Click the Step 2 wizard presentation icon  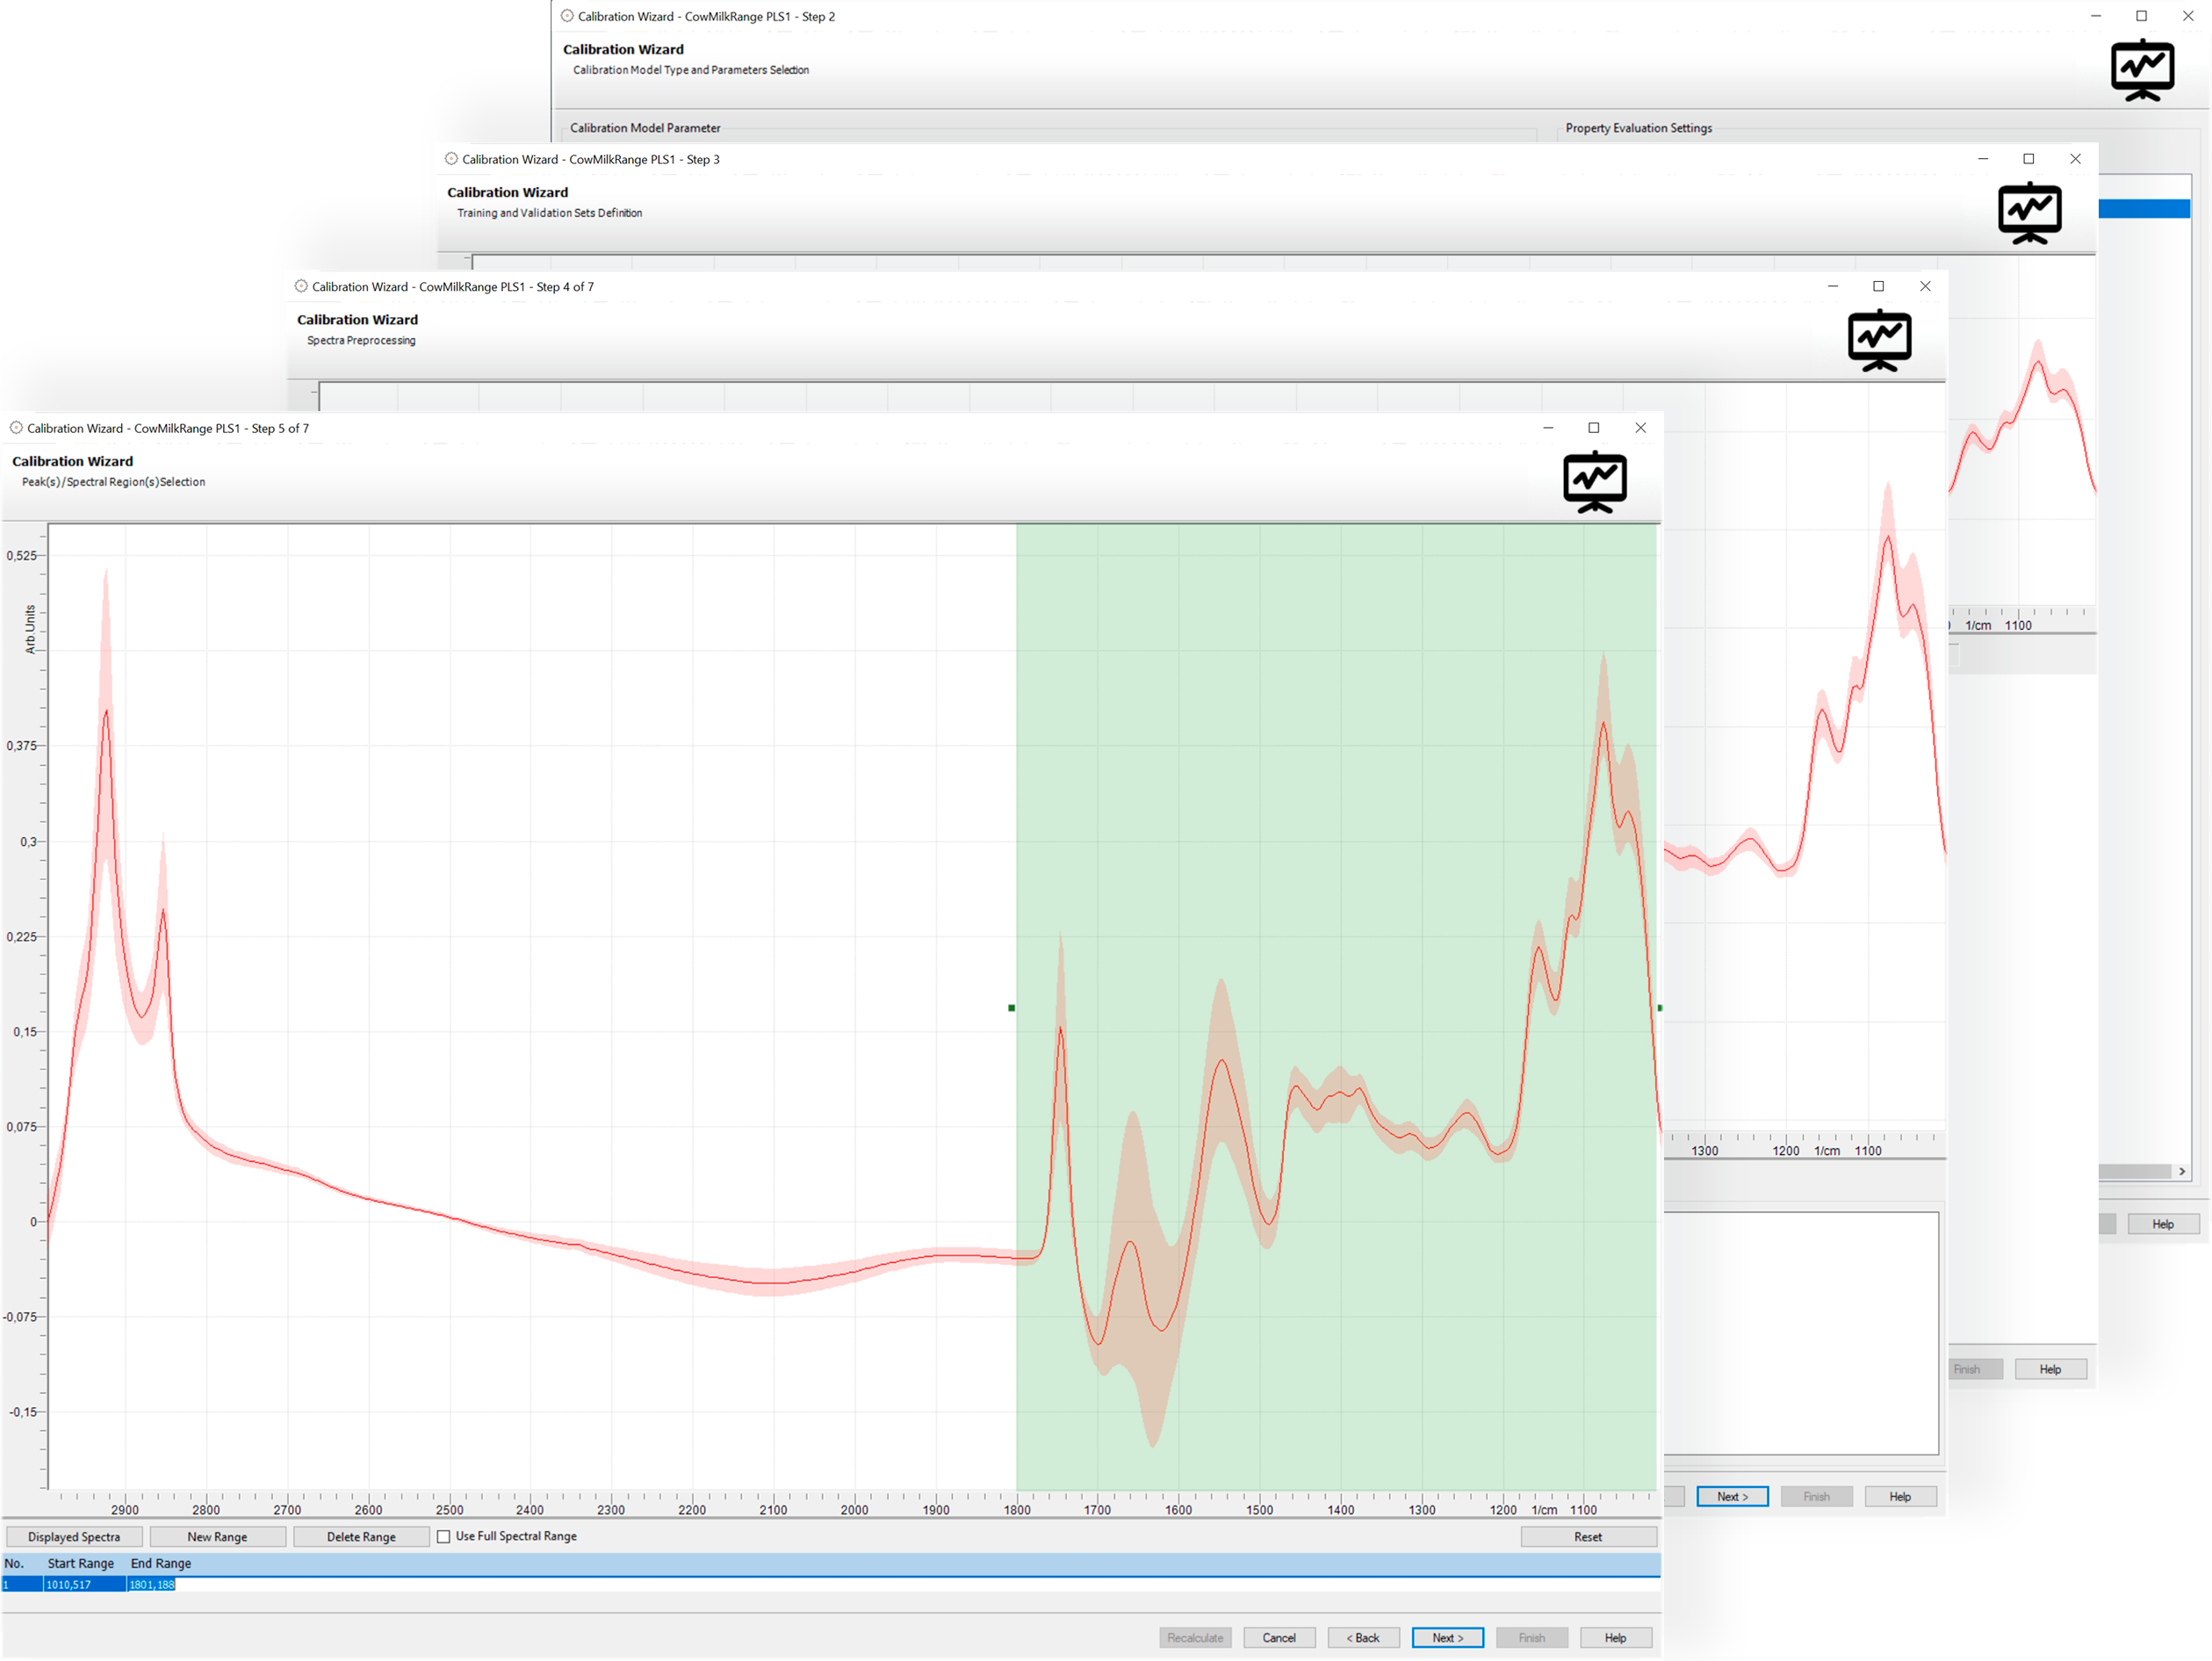coord(2141,70)
